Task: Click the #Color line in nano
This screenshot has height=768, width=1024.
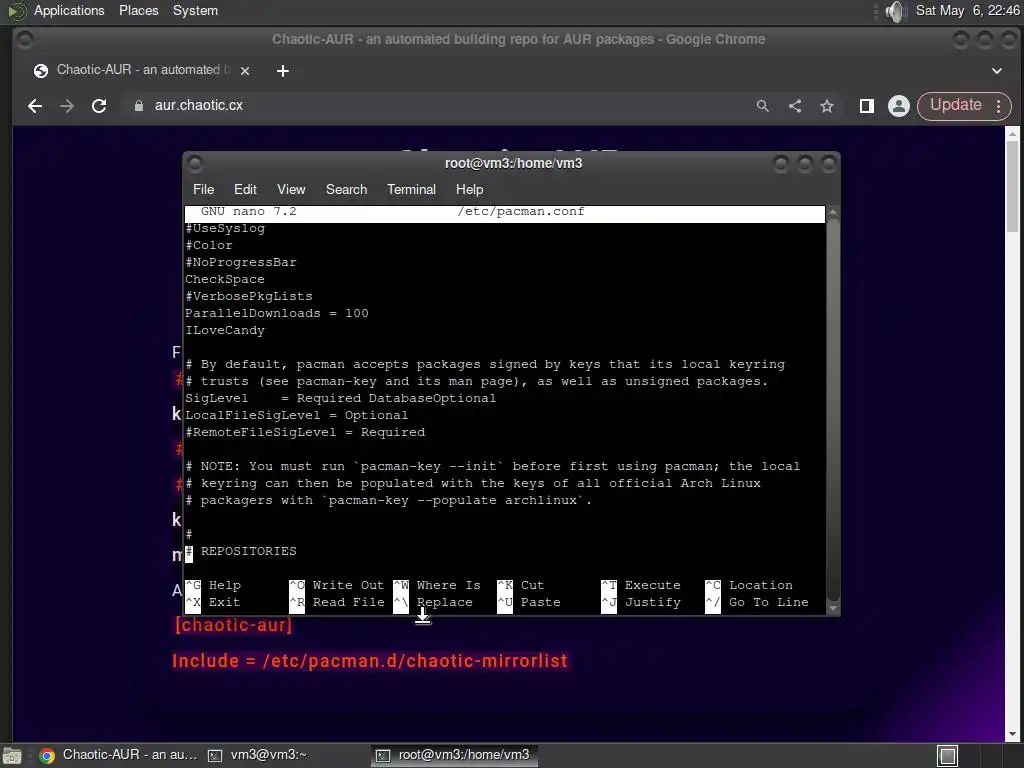Action: click(209, 246)
